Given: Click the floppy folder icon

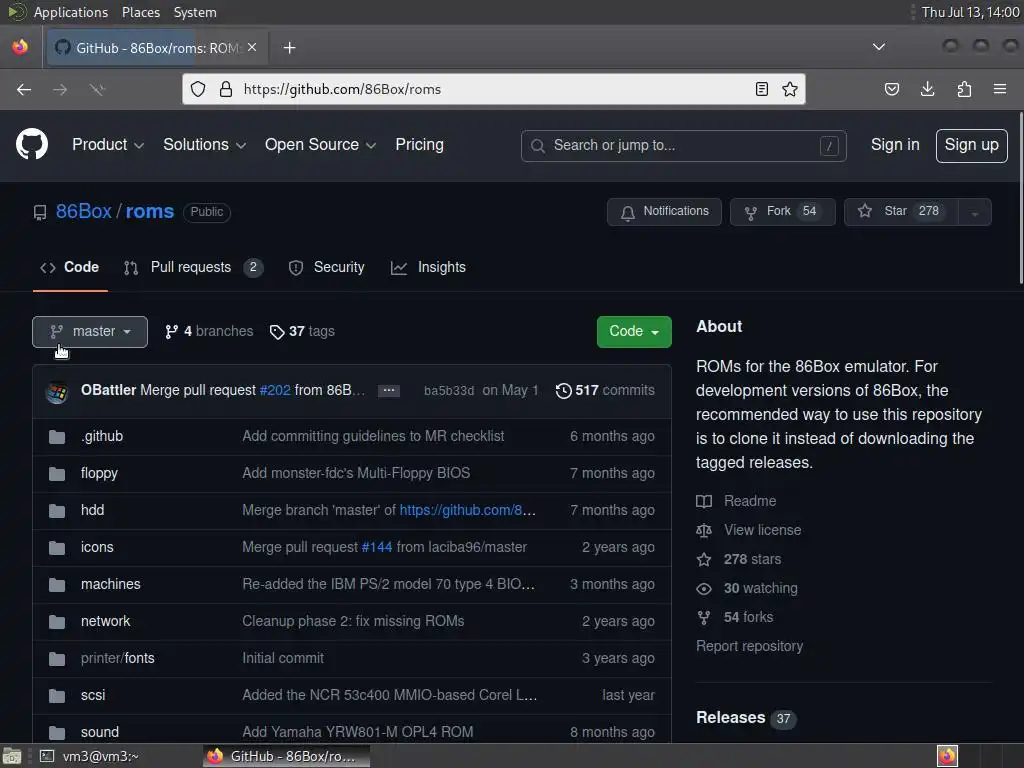Looking at the screenshot, I should [x=57, y=473].
